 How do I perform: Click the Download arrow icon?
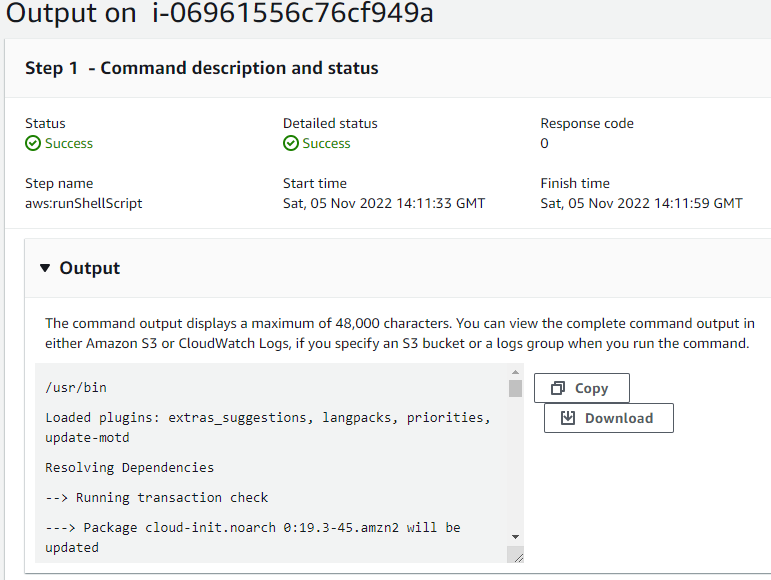(x=568, y=418)
